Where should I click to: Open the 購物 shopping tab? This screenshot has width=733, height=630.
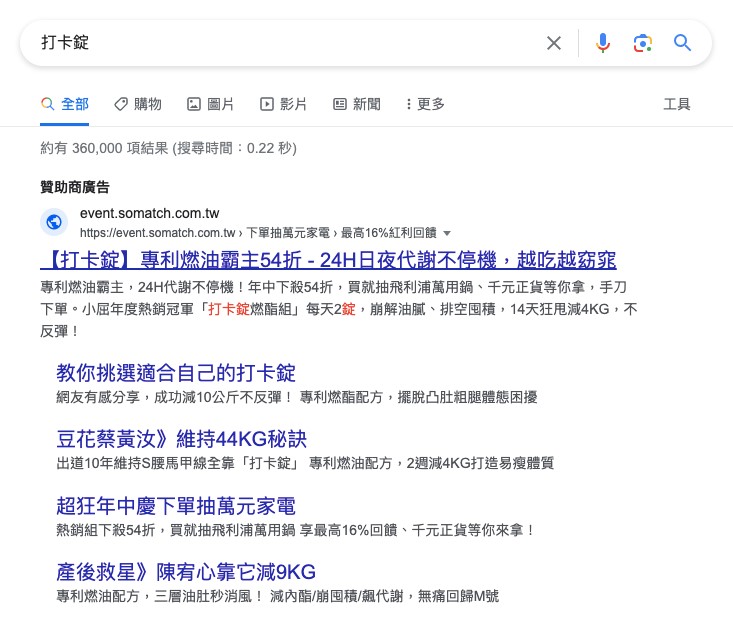coord(137,104)
